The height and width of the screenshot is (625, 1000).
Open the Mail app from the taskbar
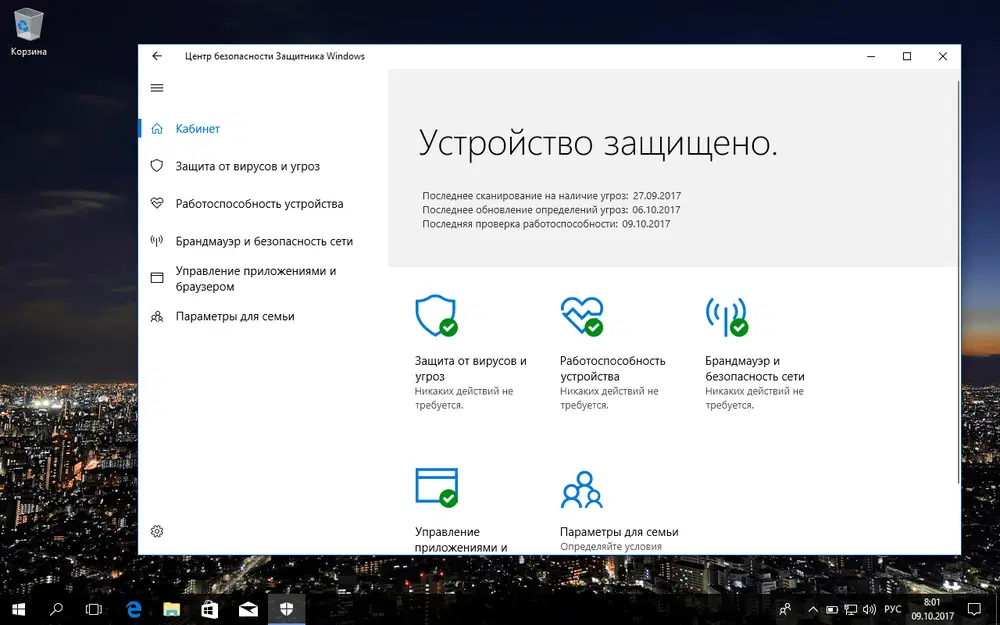coord(247,609)
